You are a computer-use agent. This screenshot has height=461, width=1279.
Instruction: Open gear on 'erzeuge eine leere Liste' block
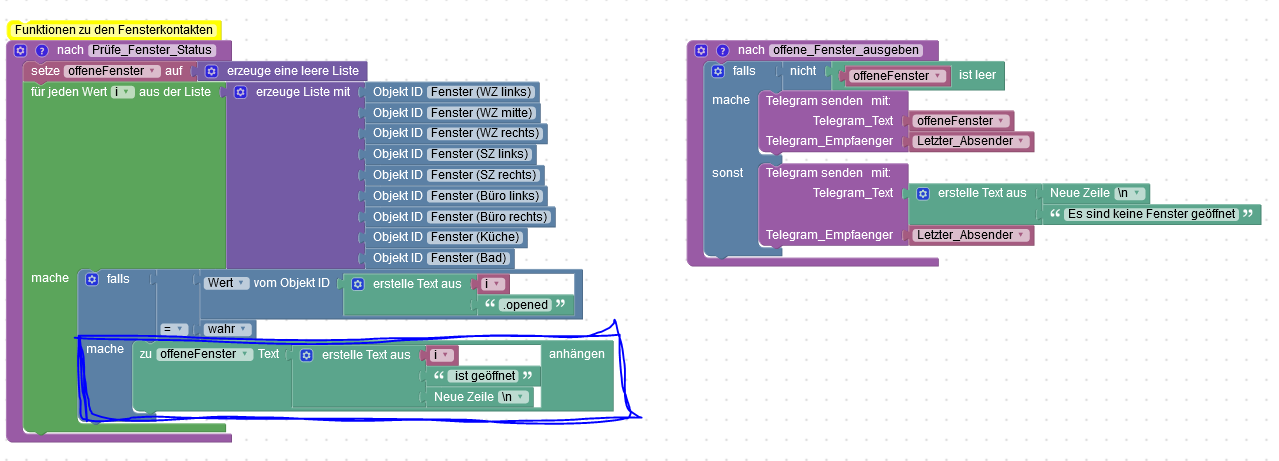coord(211,71)
